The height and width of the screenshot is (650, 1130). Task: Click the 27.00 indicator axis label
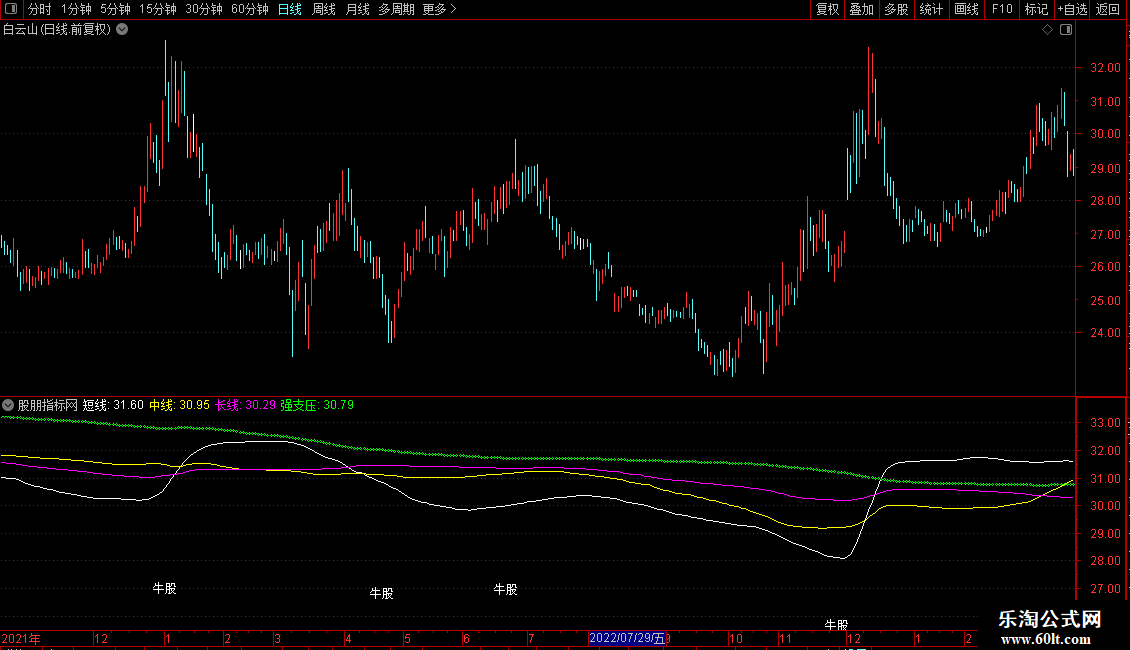click(x=1105, y=589)
